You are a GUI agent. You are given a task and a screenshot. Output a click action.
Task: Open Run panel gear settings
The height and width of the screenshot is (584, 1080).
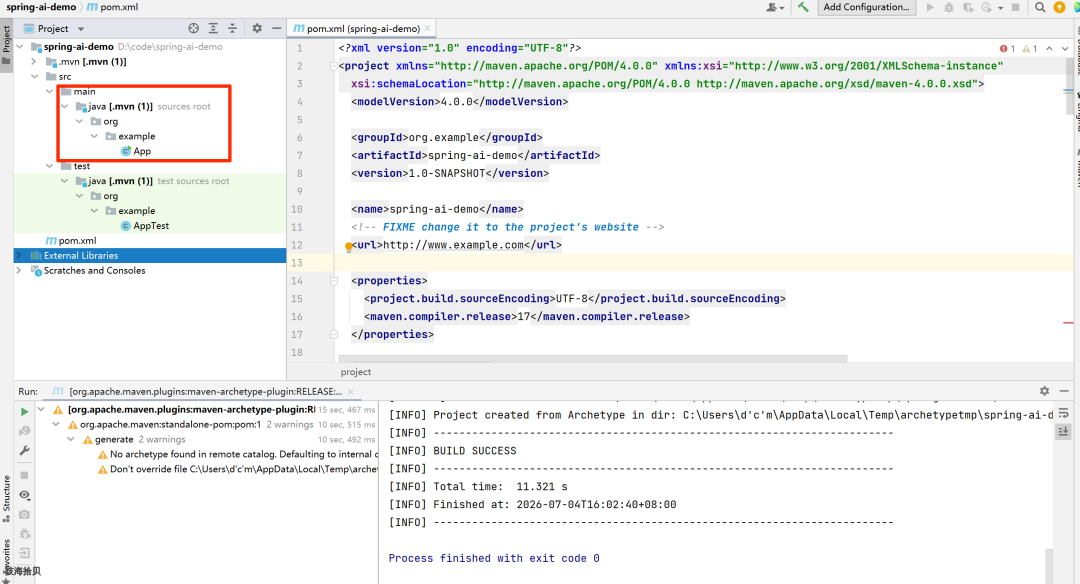(x=1044, y=390)
